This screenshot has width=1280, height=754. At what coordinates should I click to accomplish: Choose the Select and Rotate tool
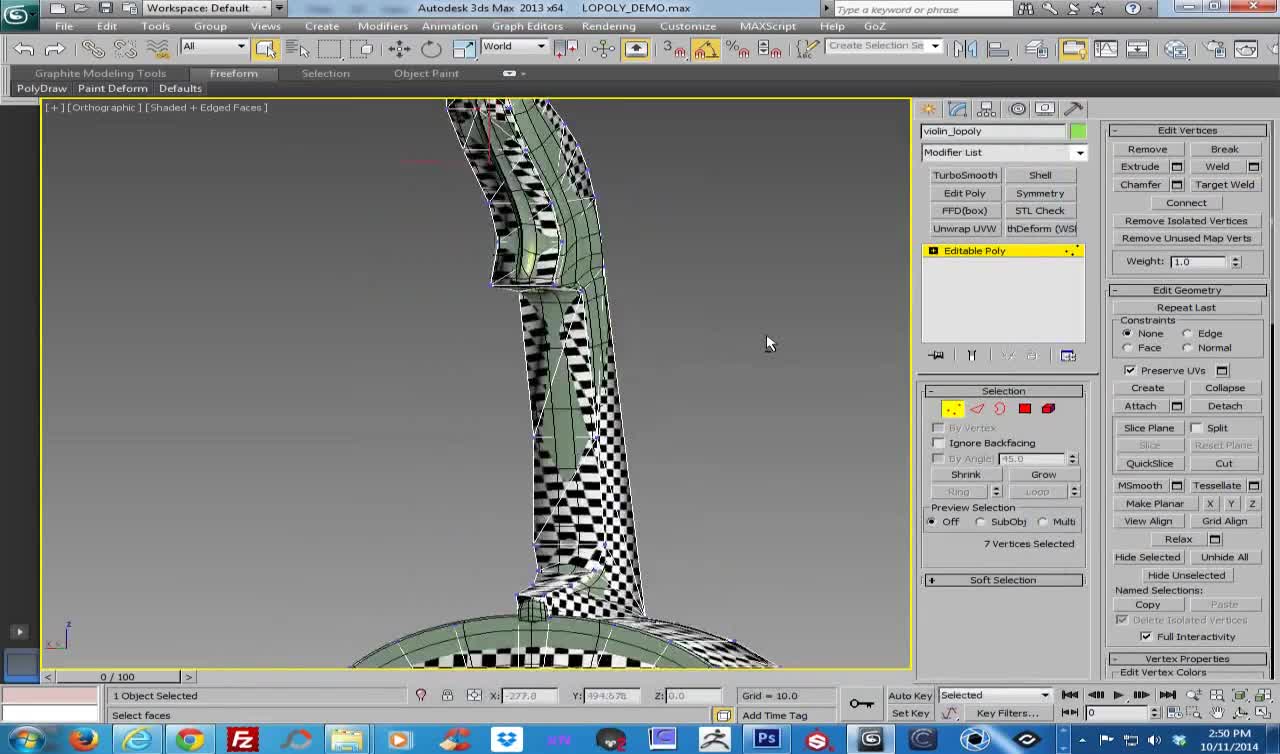[431, 48]
